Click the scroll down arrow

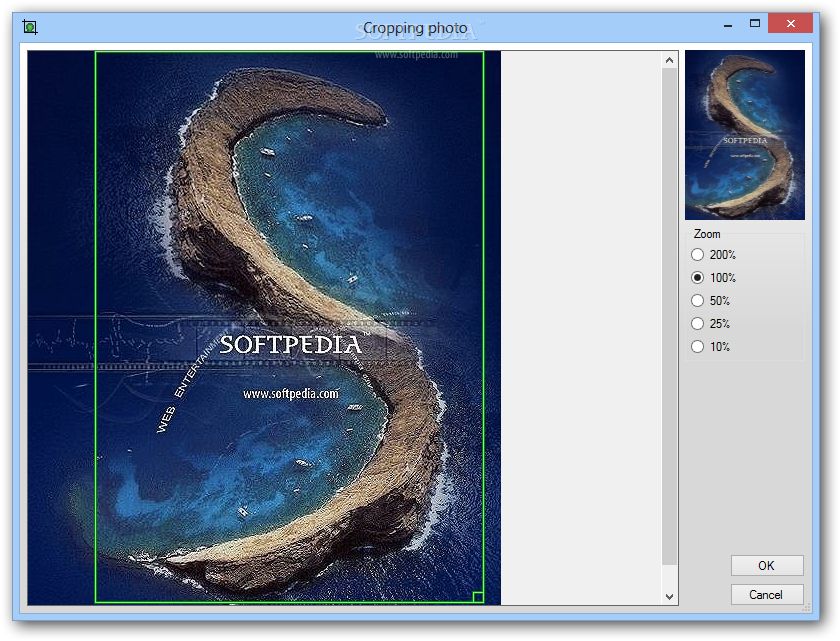[669, 597]
